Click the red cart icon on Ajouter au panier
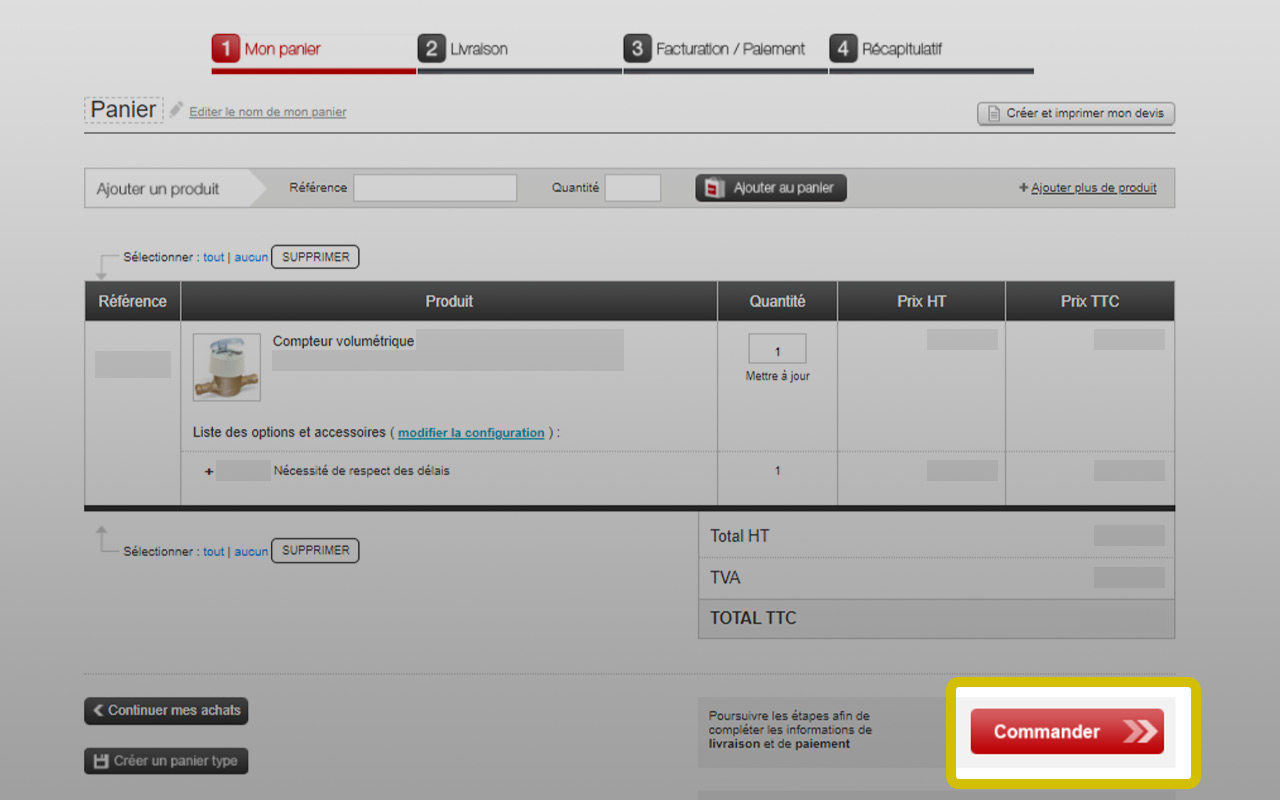Screen dimensions: 1280x800 click(x=714, y=188)
